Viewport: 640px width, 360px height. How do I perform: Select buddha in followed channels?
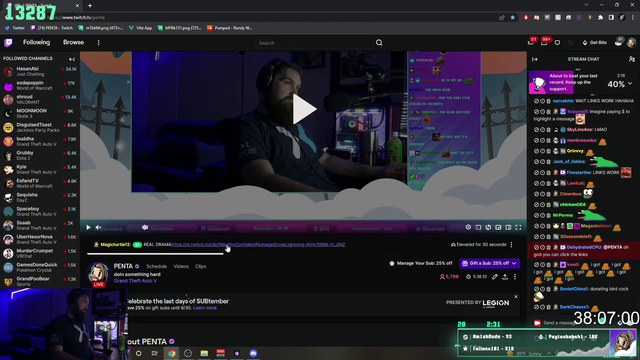point(40,141)
